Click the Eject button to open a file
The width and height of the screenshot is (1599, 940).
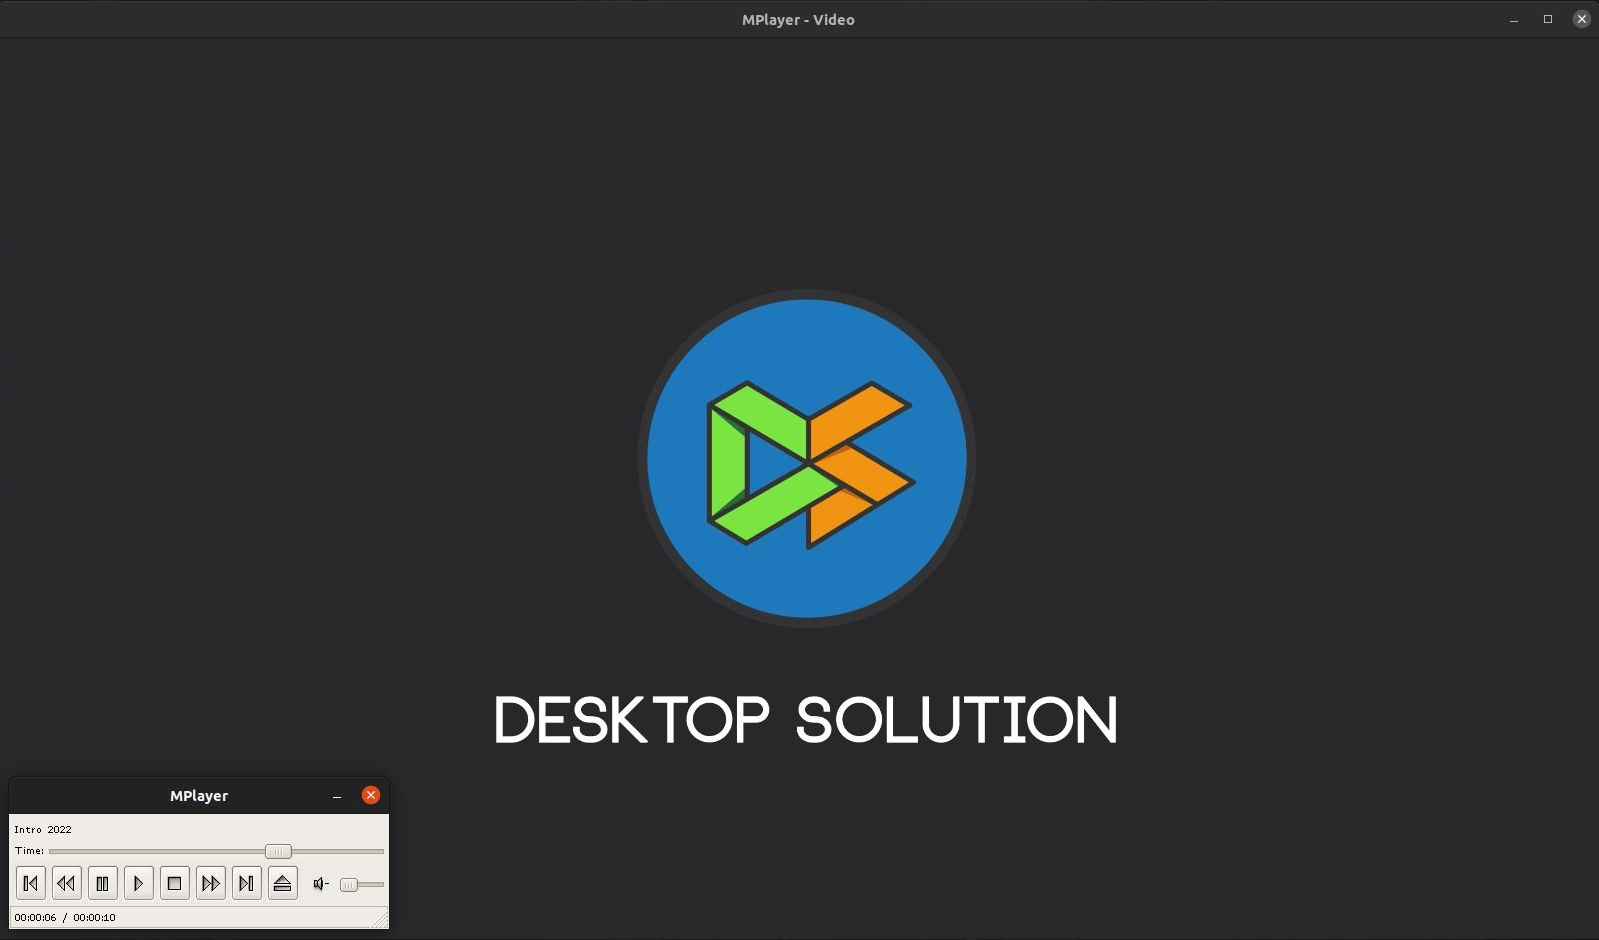283,883
